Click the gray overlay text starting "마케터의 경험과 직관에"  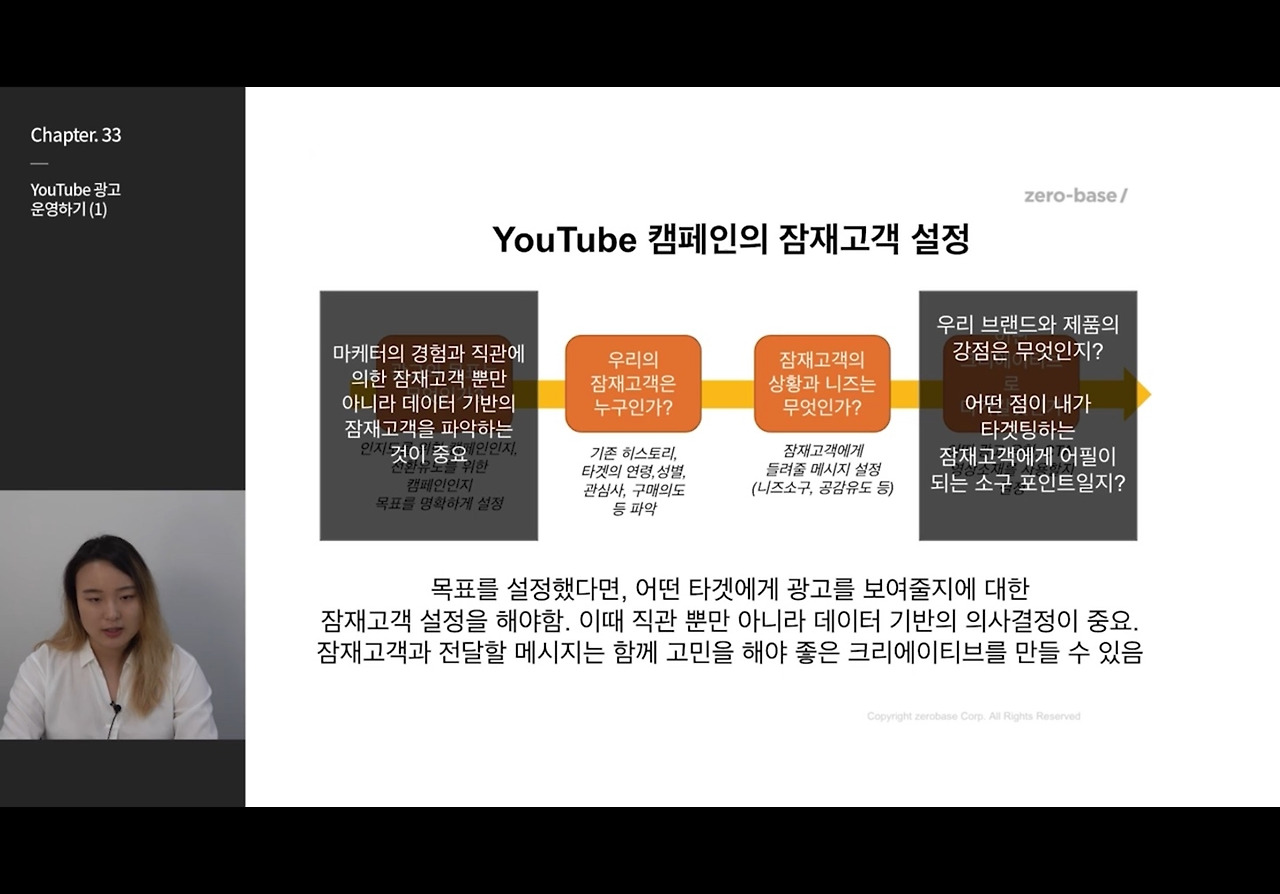tap(429, 403)
